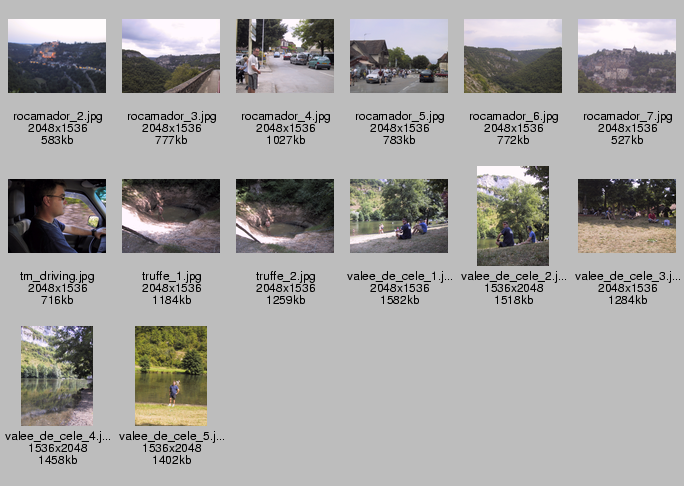Viewport: 684px width, 486px height.
Task: Click the rocamador_4.jpg street thumbnail
Action: (285, 56)
